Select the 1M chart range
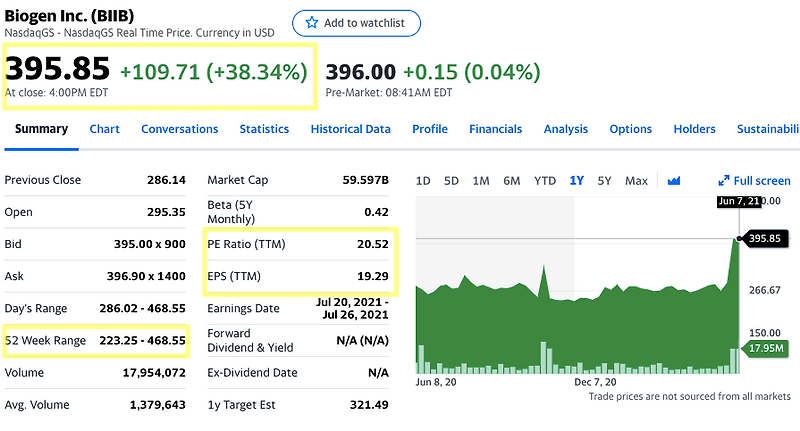The width and height of the screenshot is (800, 431). coord(481,181)
